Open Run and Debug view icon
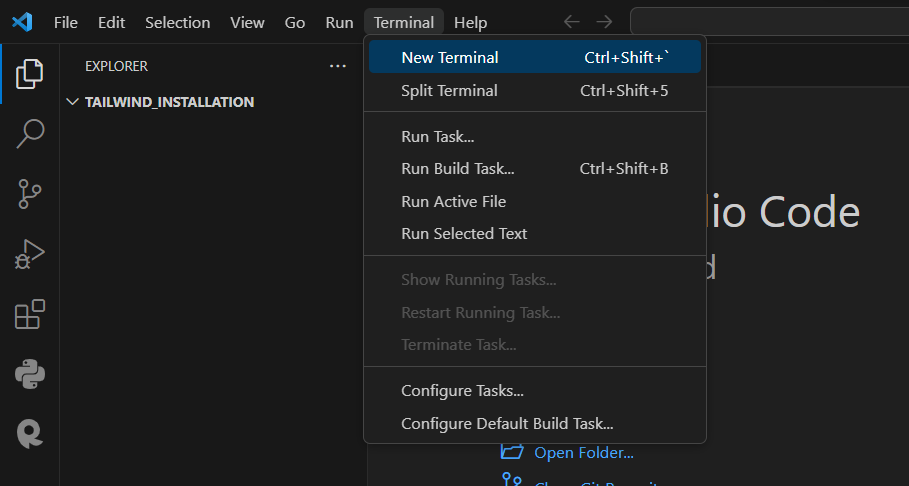Screen dimensions: 909x486 [x=30, y=254]
